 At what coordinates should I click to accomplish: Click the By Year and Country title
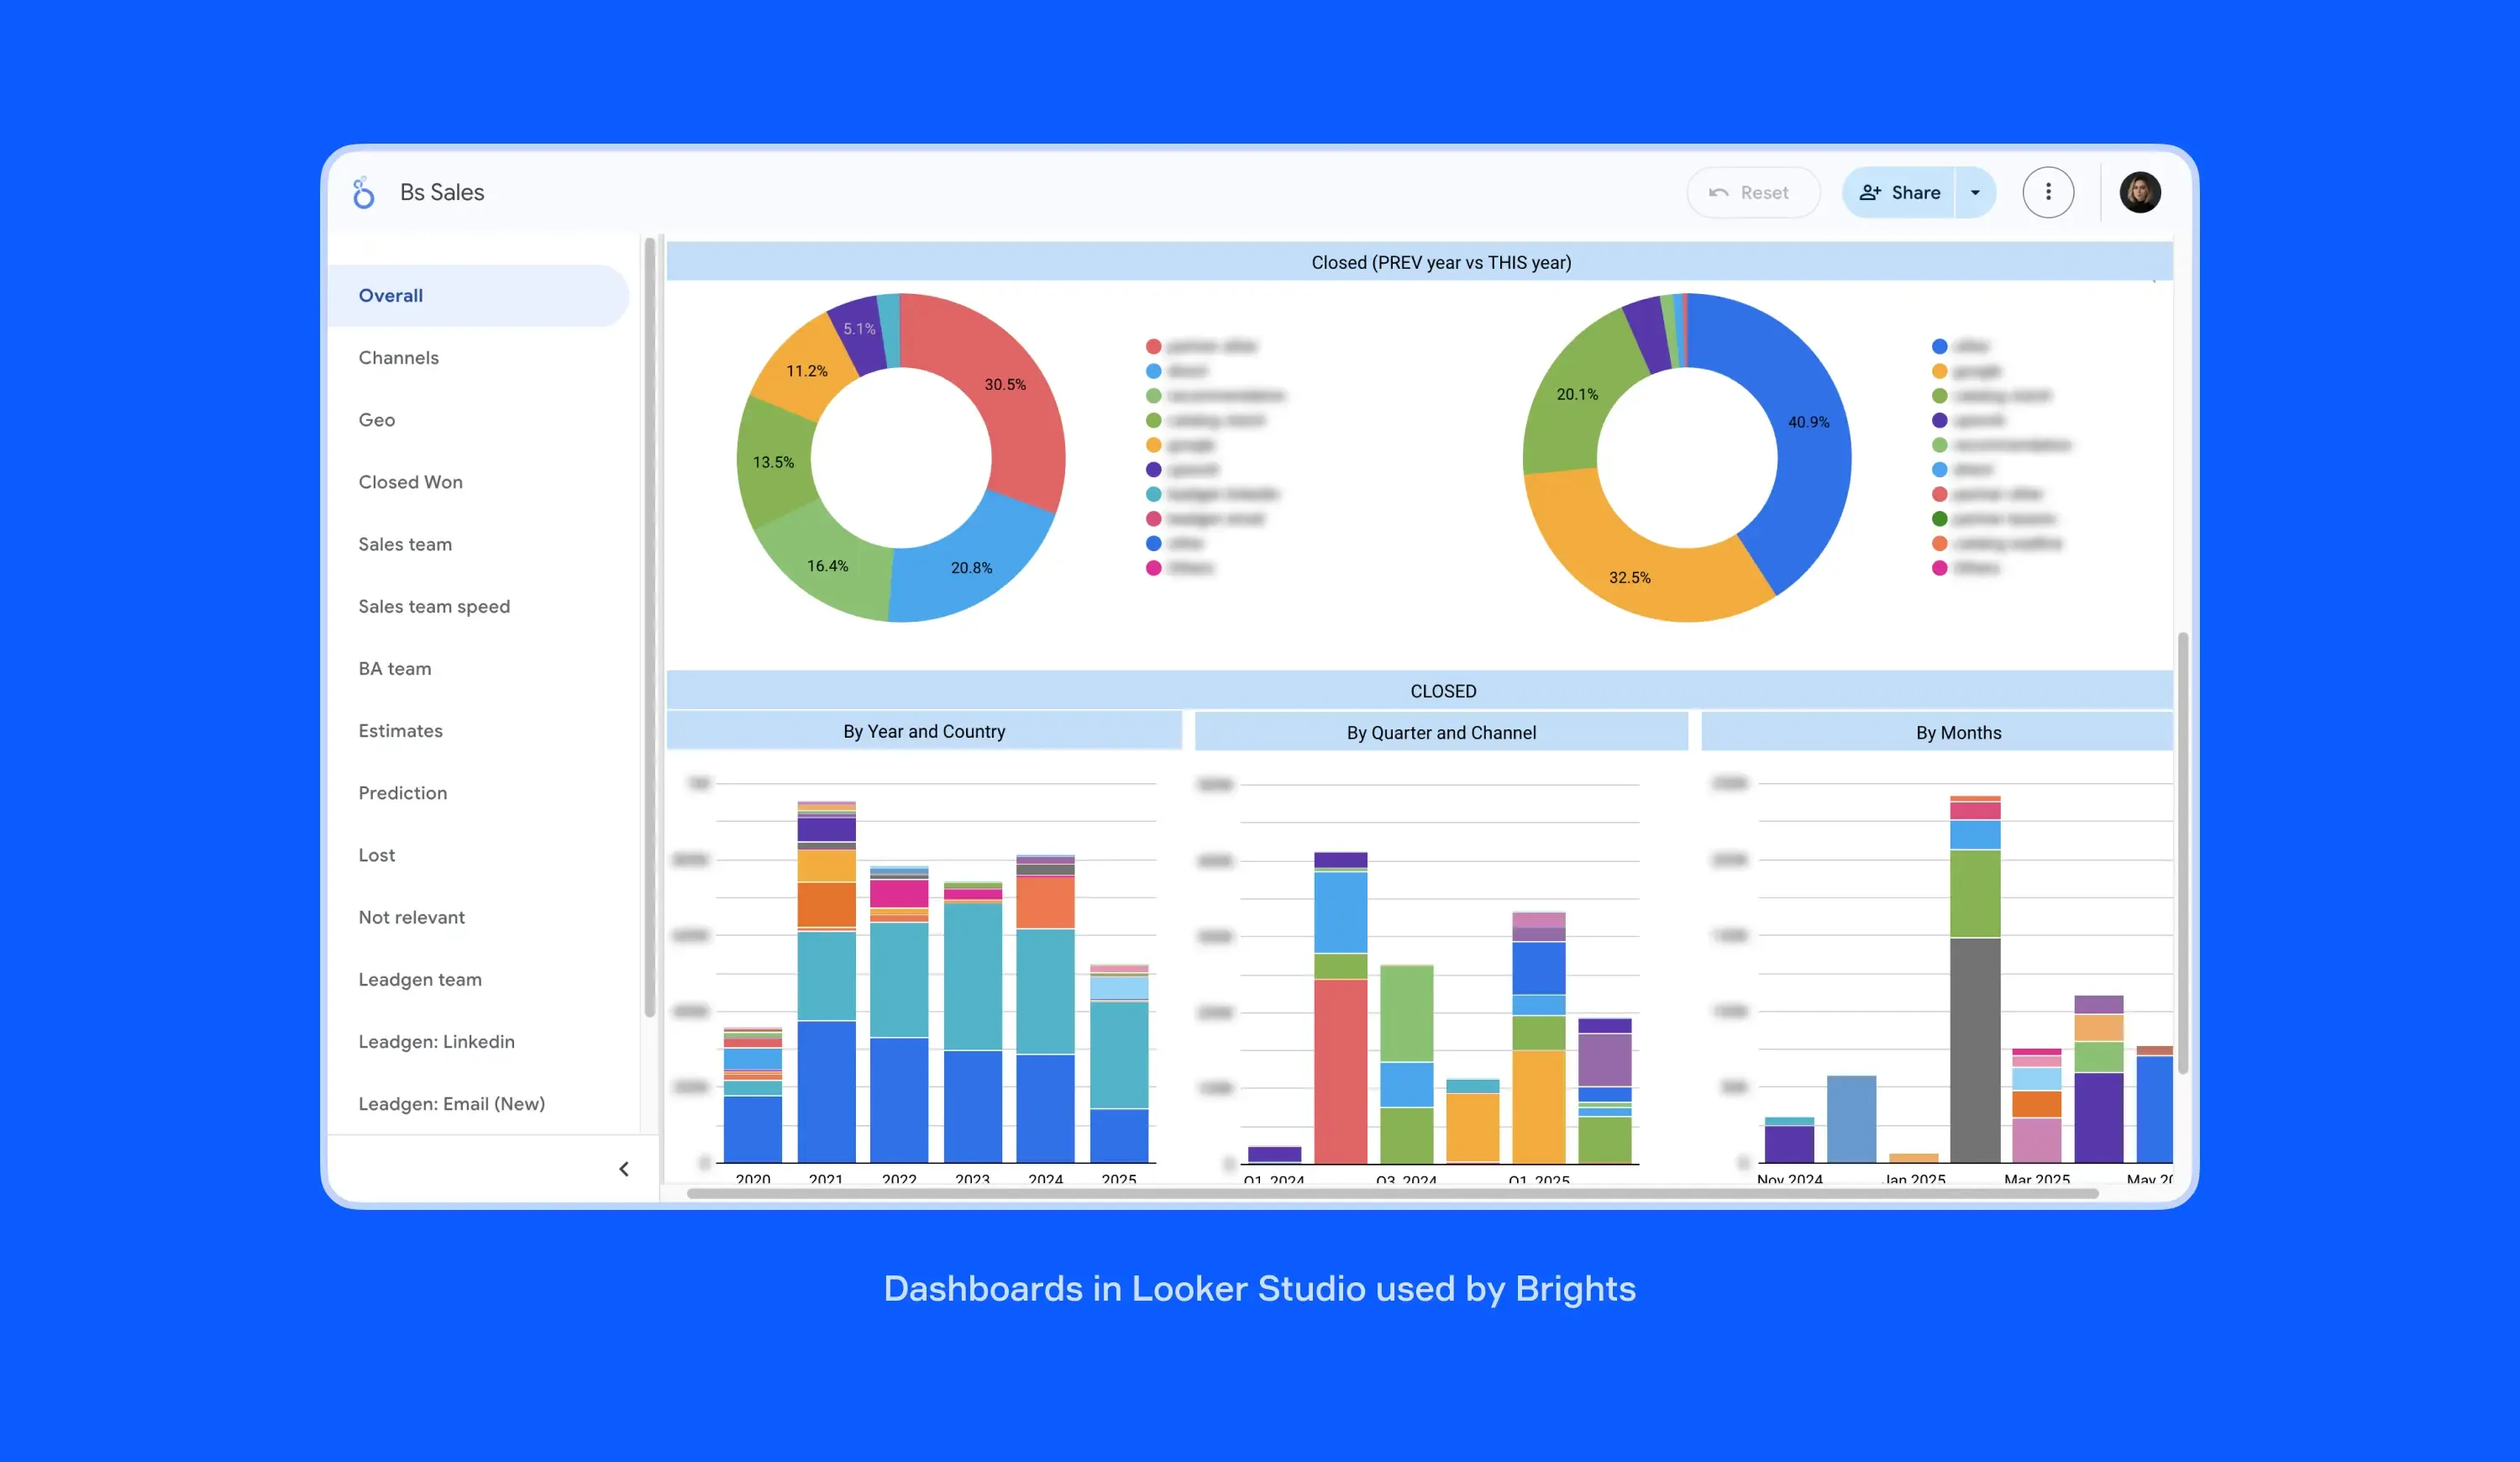tap(924, 731)
